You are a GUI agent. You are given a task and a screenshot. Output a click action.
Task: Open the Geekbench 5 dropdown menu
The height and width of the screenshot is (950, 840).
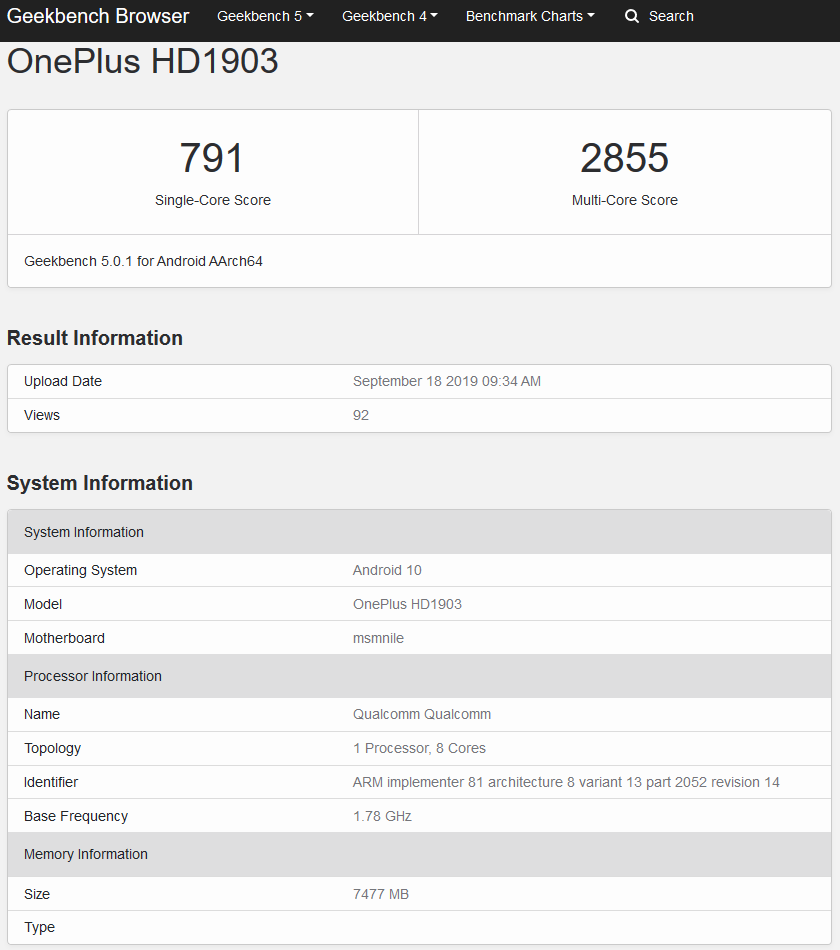click(265, 16)
